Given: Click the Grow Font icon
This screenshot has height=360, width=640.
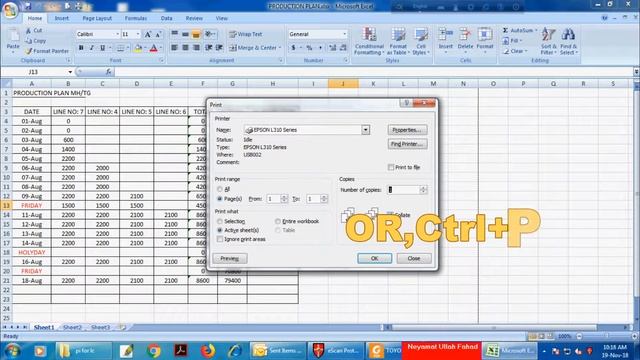Looking at the screenshot, I should pos(148,34).
